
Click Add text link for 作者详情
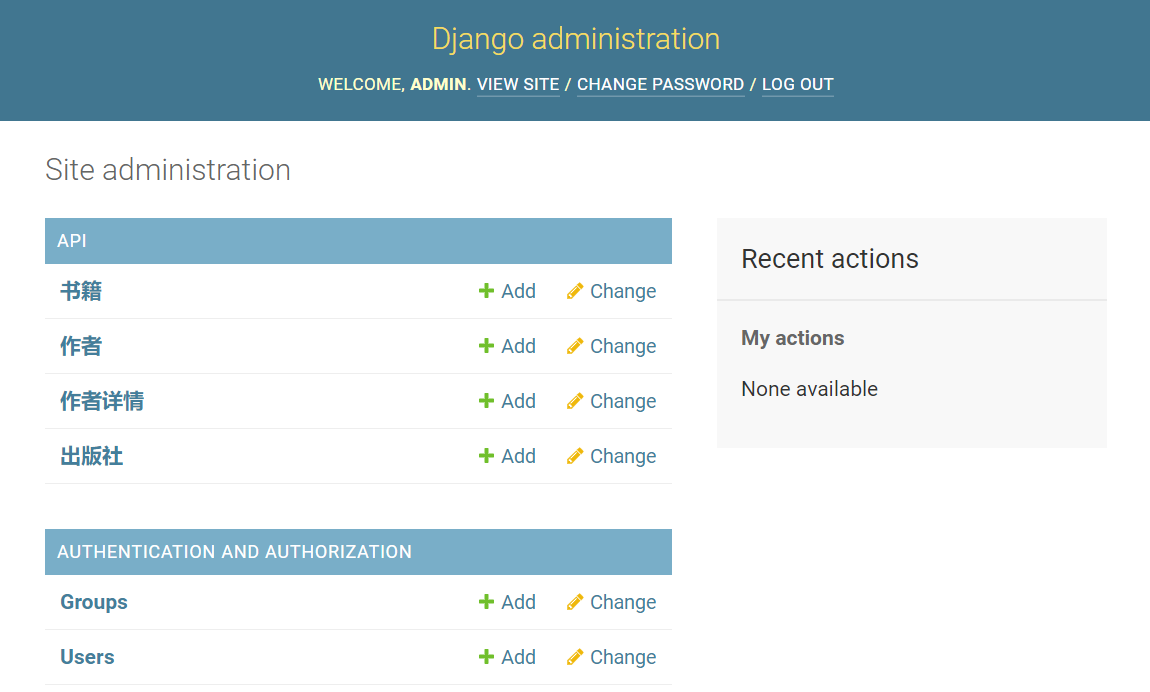coord(519,401)
